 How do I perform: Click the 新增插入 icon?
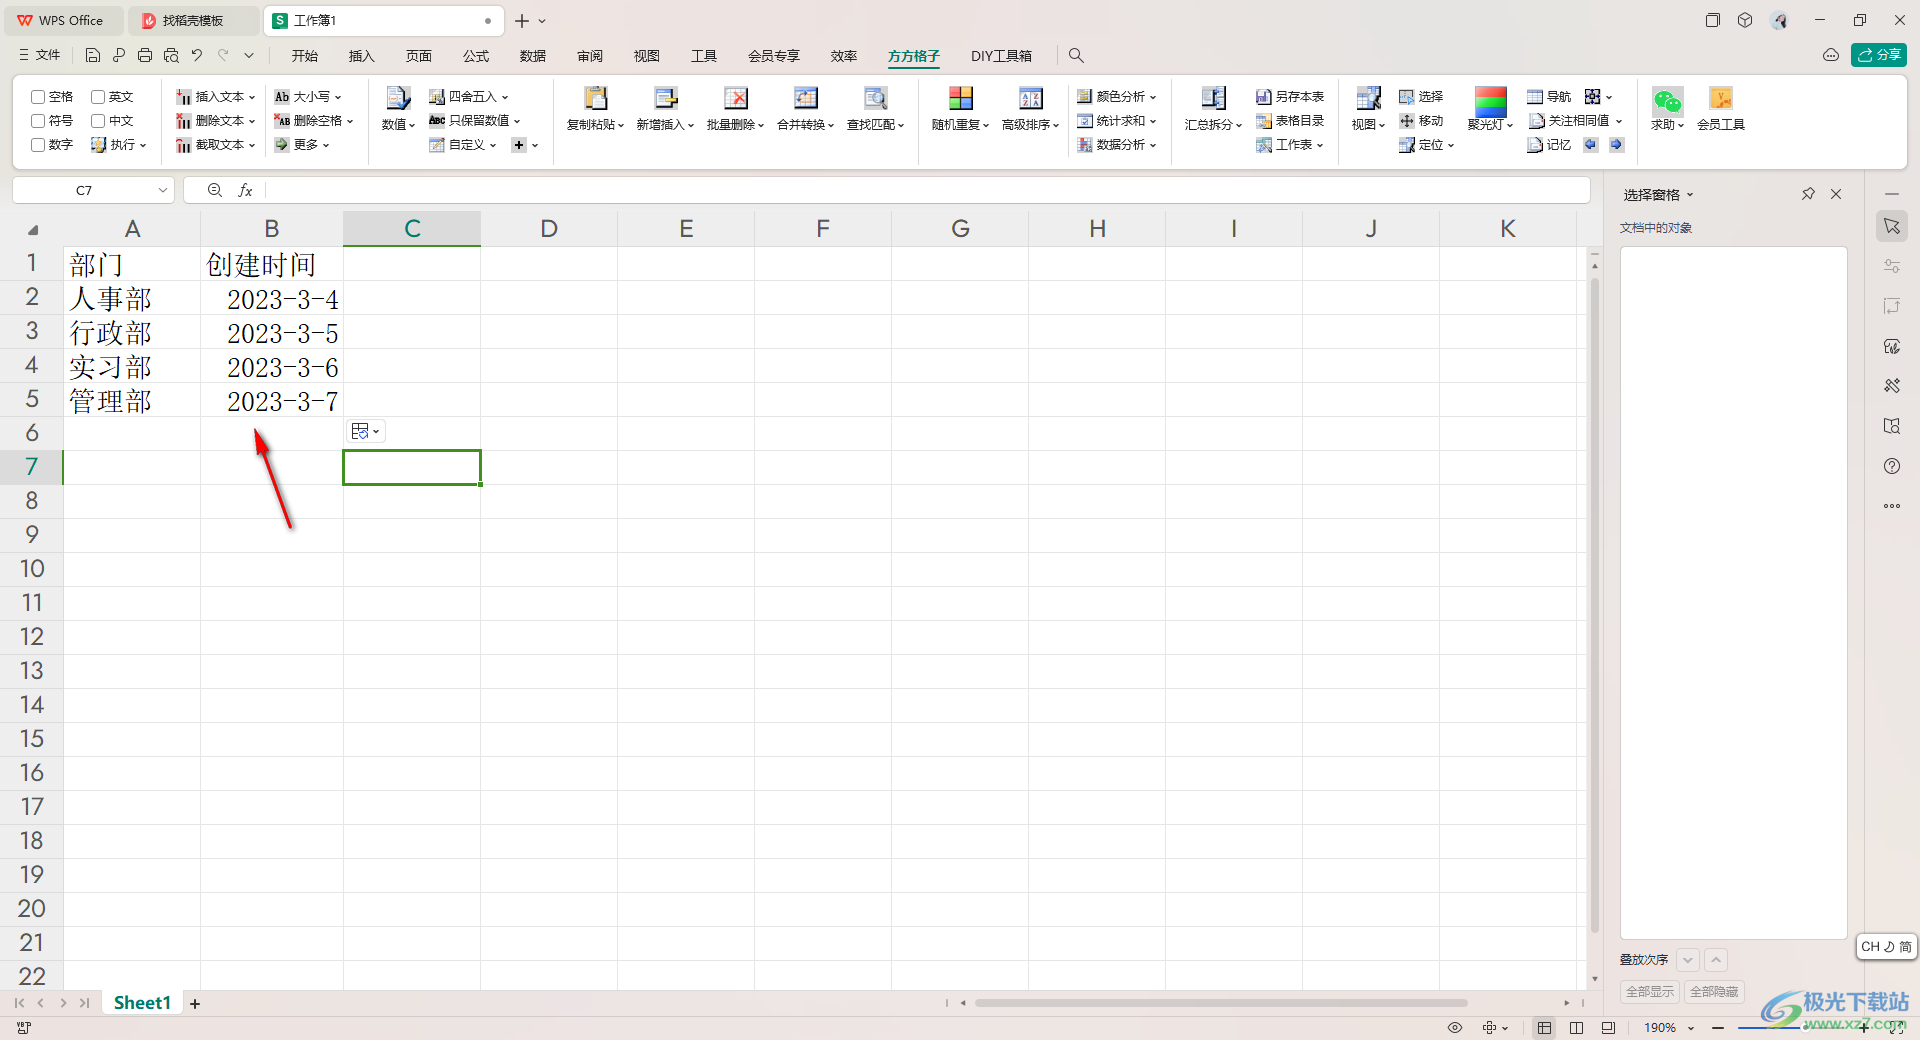pyautogui.click(x=666, y=98)
